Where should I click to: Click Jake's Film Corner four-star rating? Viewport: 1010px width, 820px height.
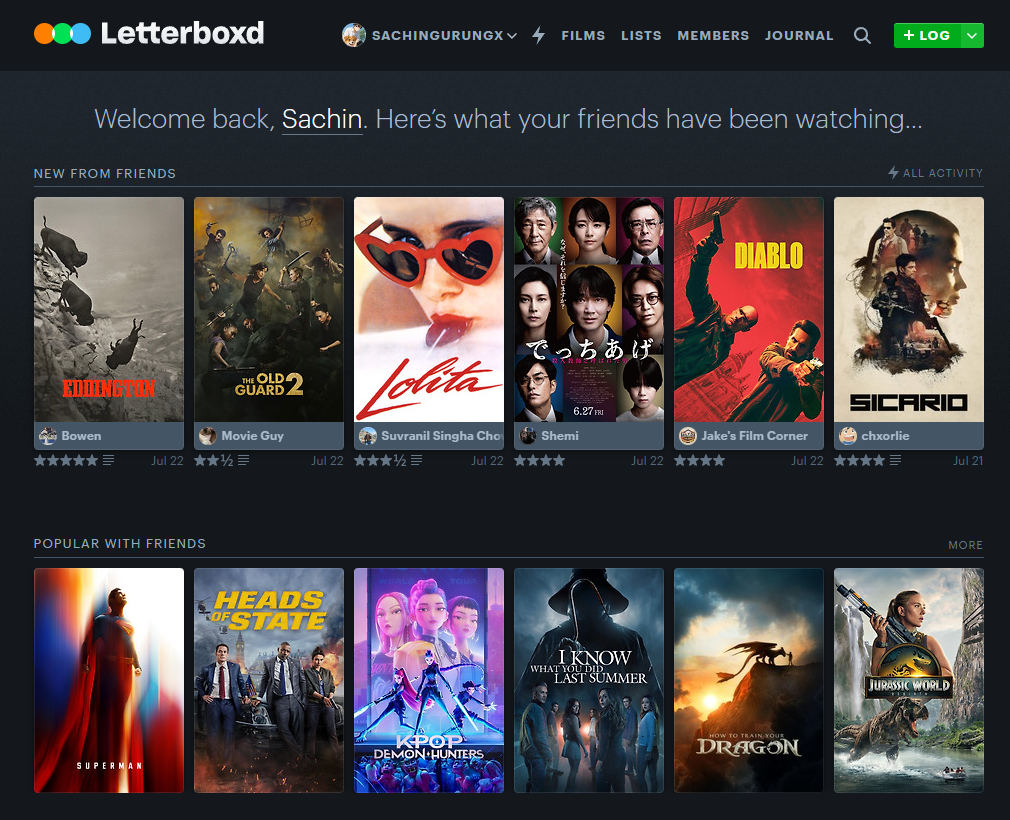(x=700, y=461)
